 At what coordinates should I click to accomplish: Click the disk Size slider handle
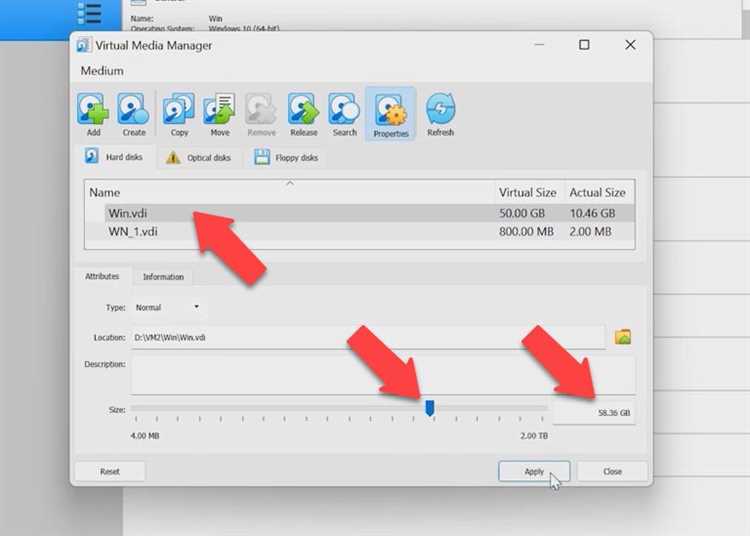point(430,408)
